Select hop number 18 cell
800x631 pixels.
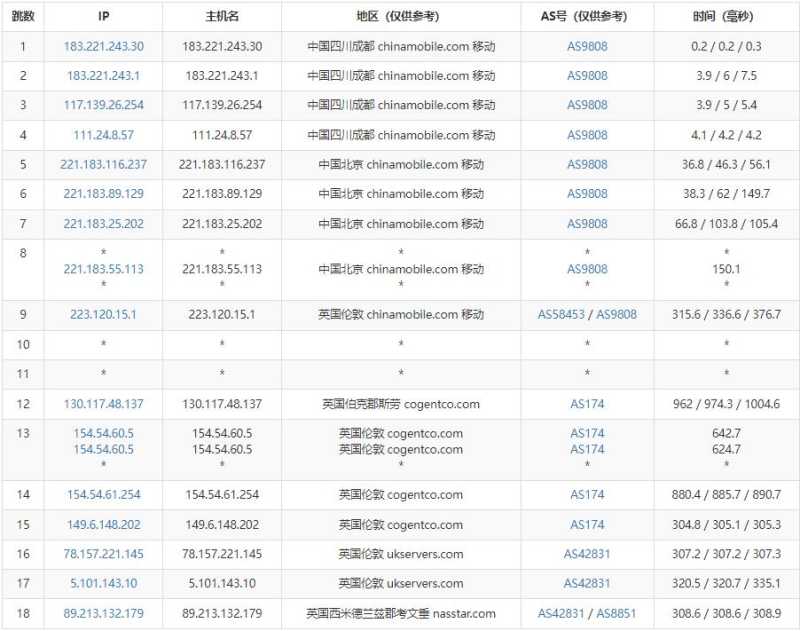(x=23, y=613)
